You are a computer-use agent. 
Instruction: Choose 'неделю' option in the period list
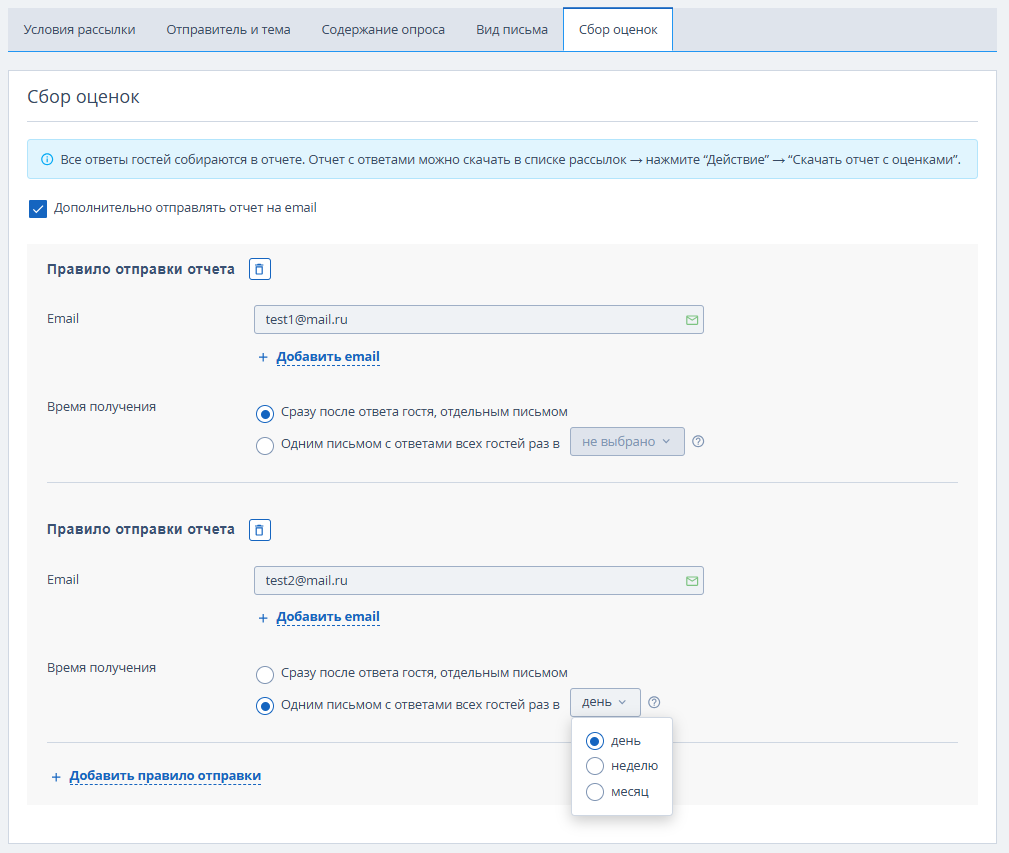(622, 766)
